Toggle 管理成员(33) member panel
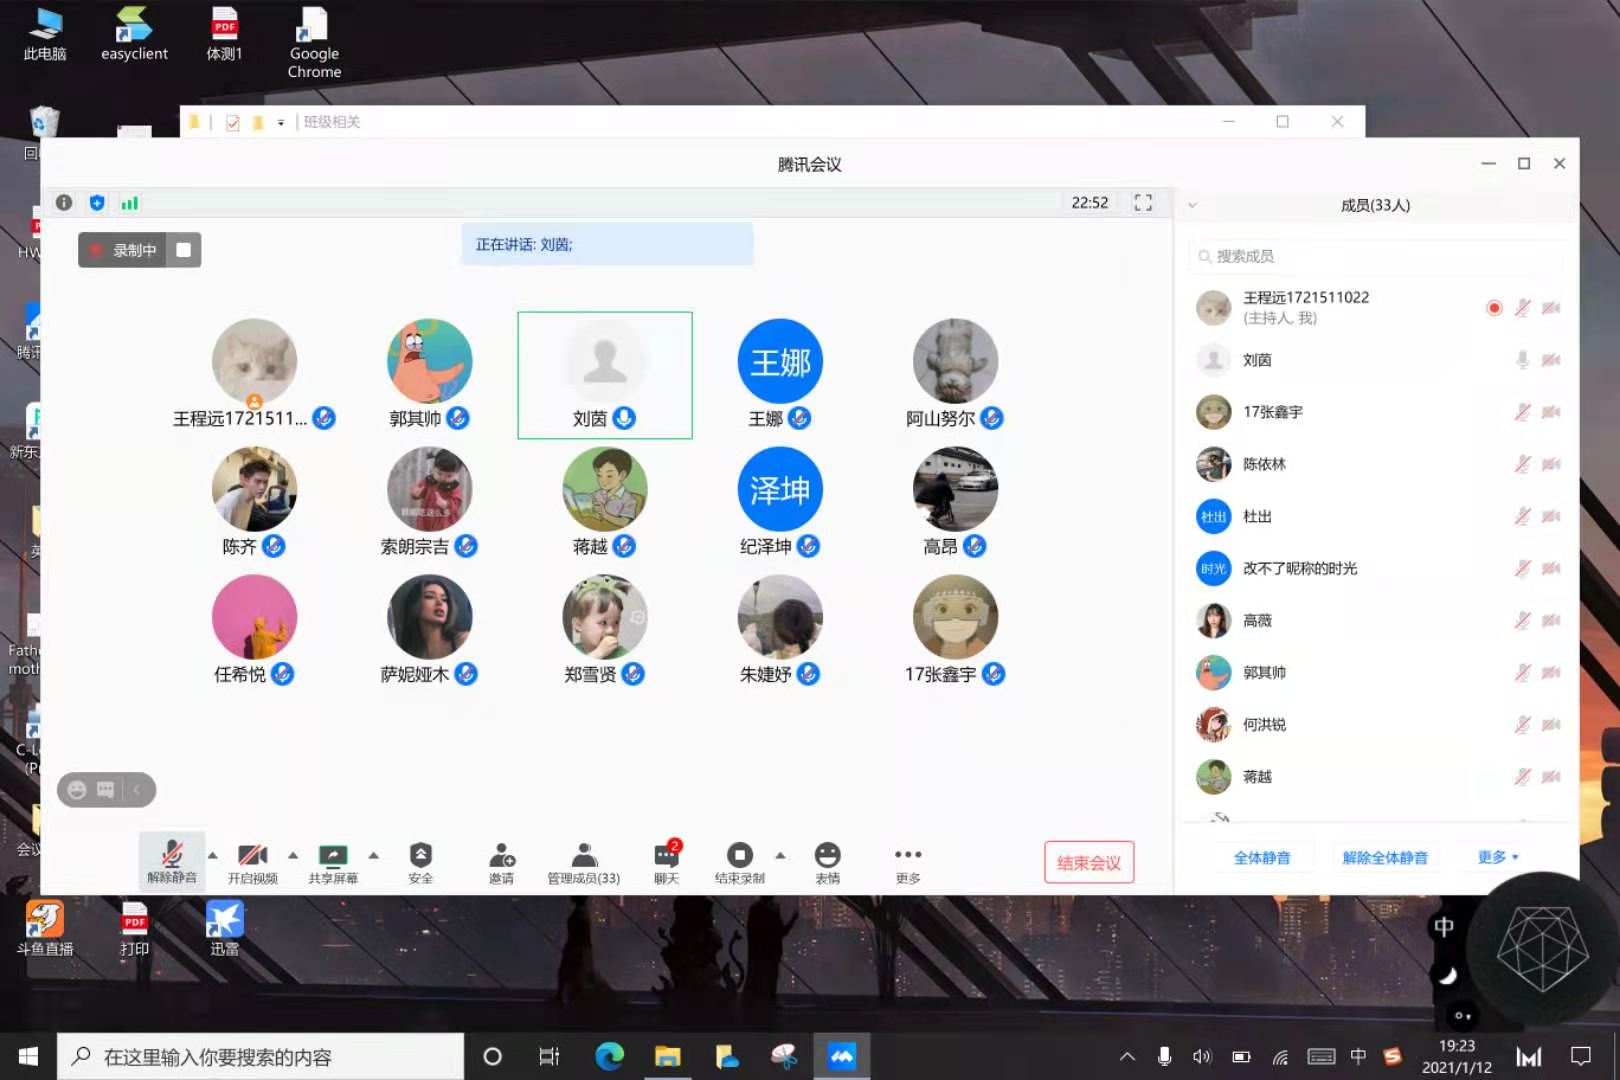 pos(583,863)
